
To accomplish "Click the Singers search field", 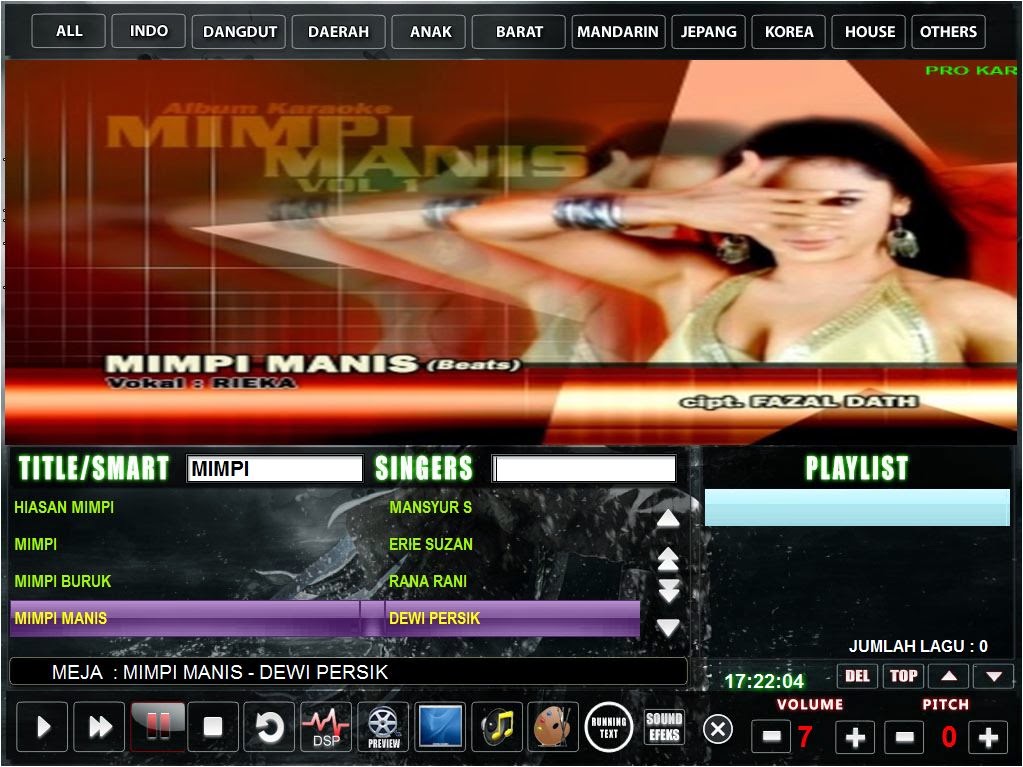I will [x=585, y=469].
